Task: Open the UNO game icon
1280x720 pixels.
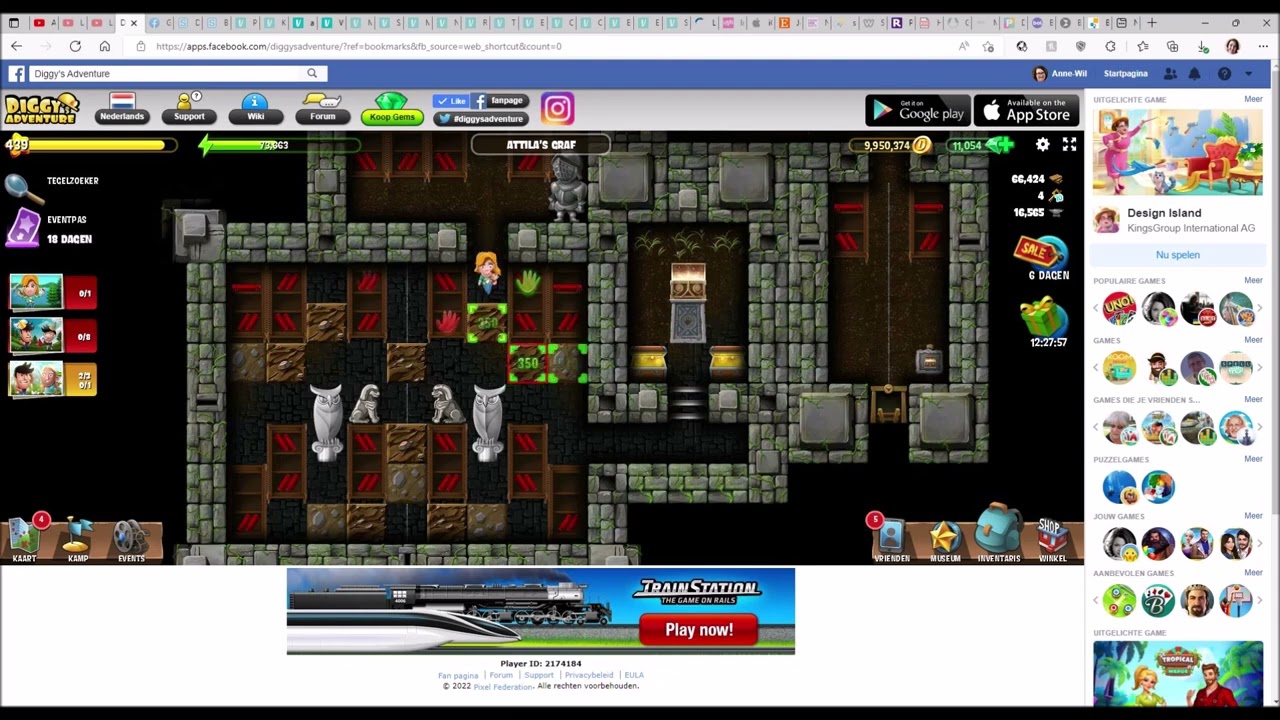Action: tap(1119, 309)
